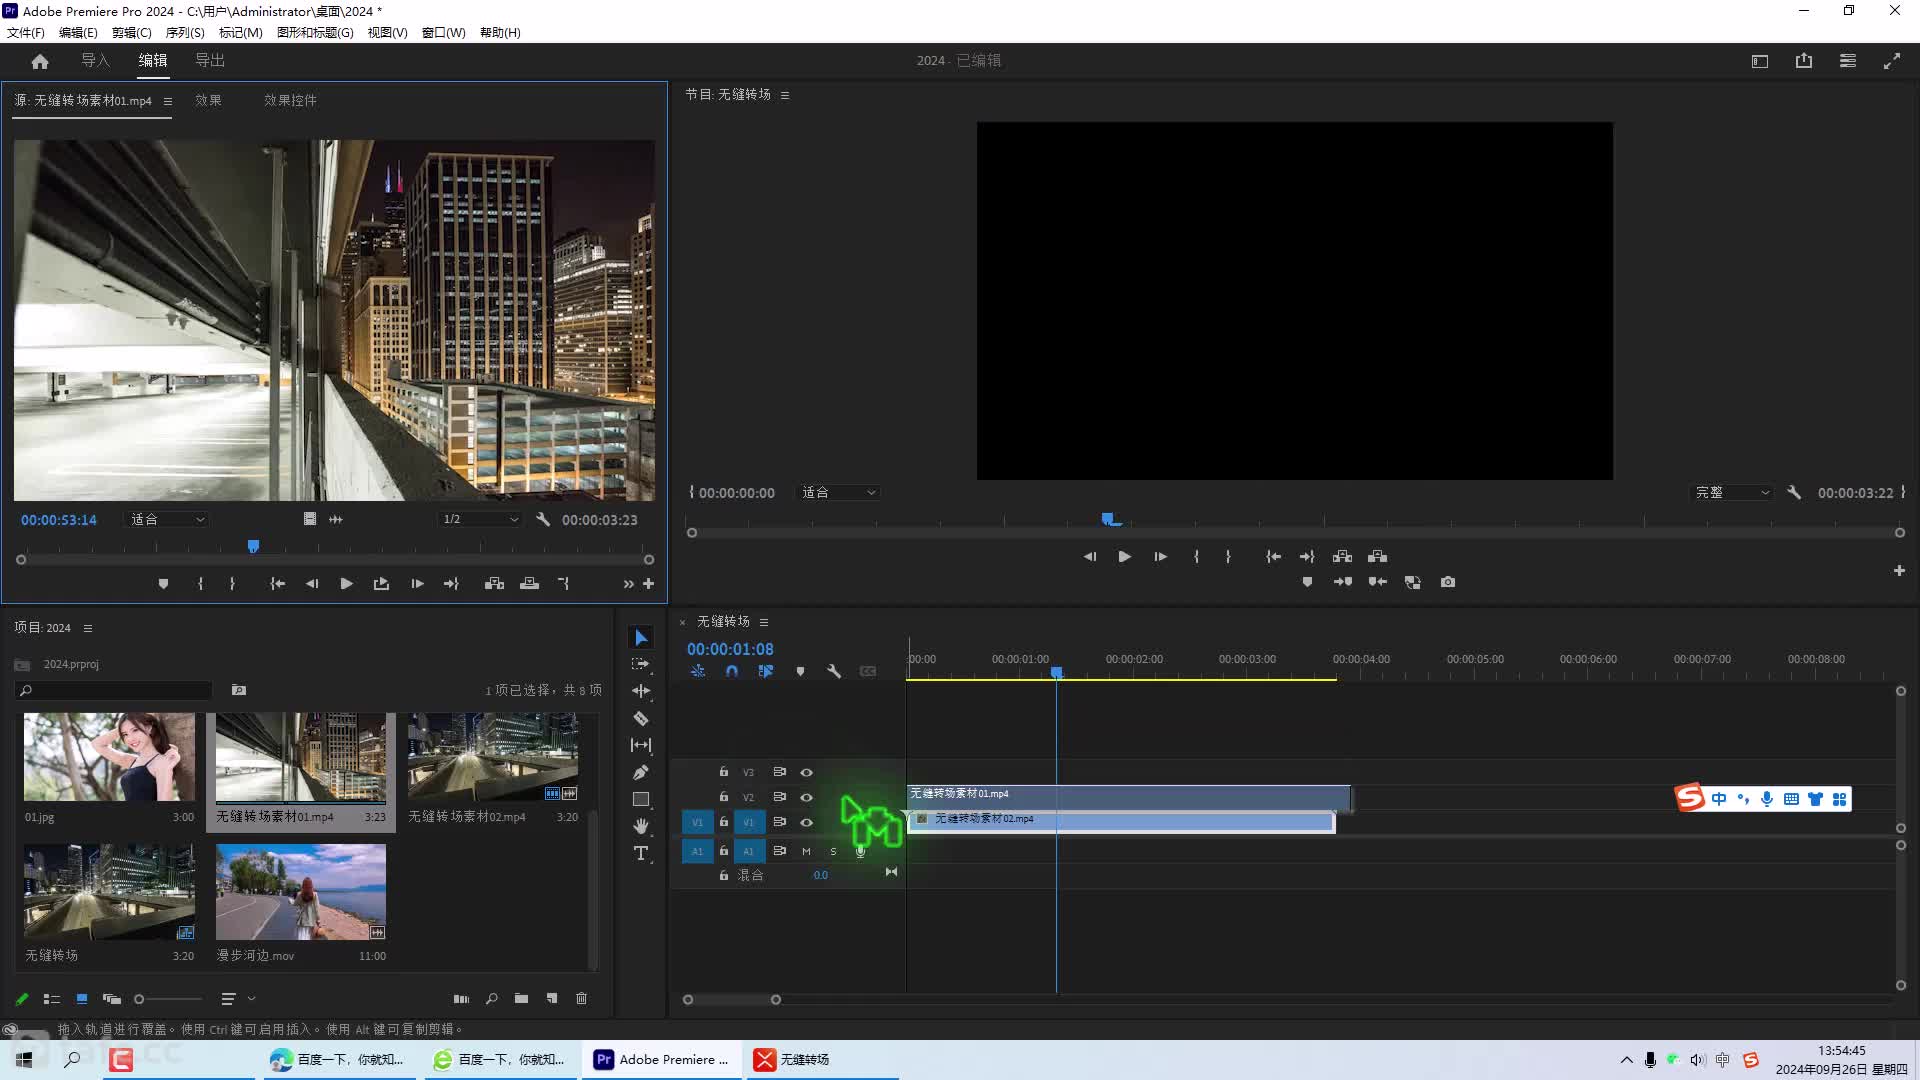Open the 序列(S) menu
This screenshot has width=1920, height=1080.
(x=185, y=32)
